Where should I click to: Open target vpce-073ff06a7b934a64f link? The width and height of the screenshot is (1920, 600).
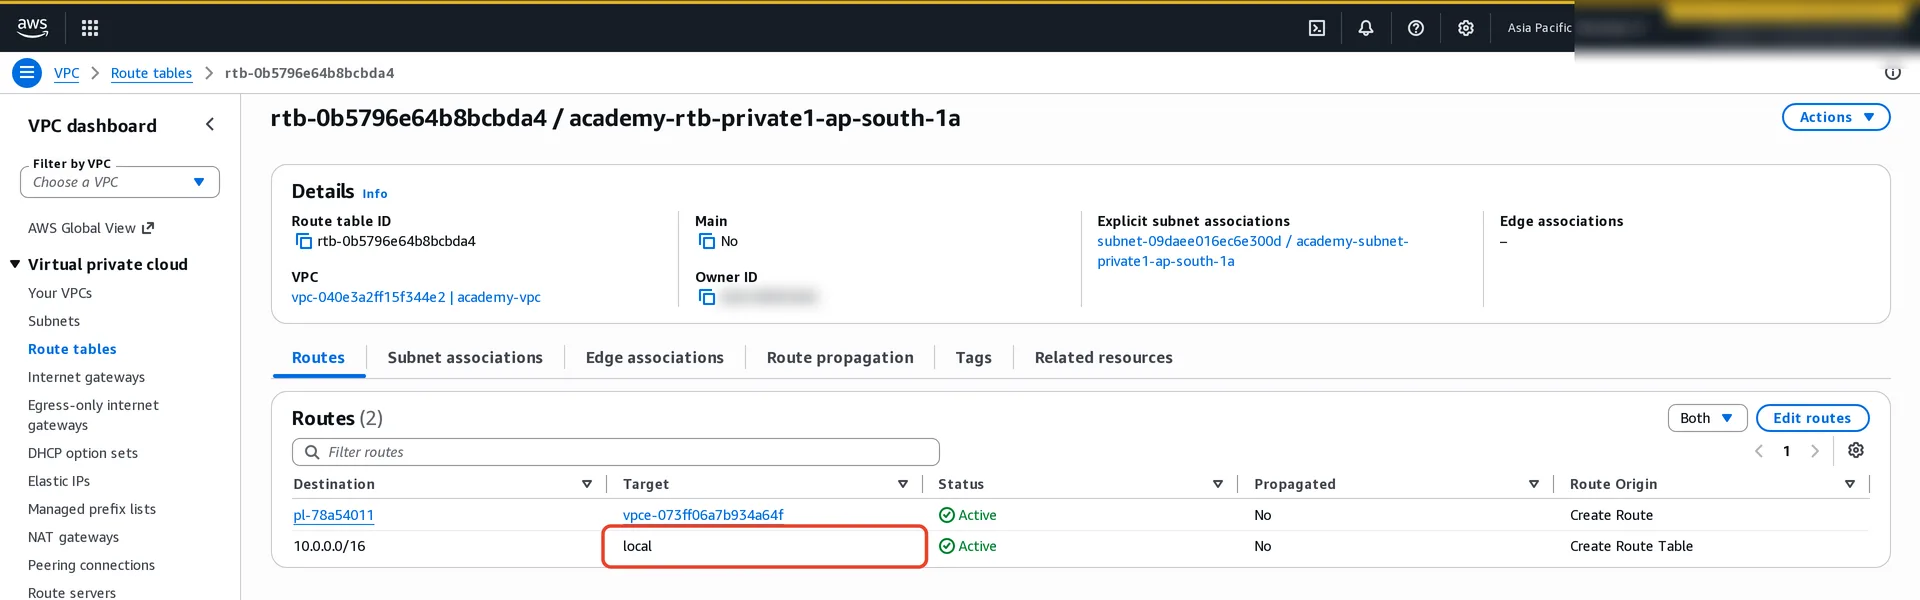703,515
